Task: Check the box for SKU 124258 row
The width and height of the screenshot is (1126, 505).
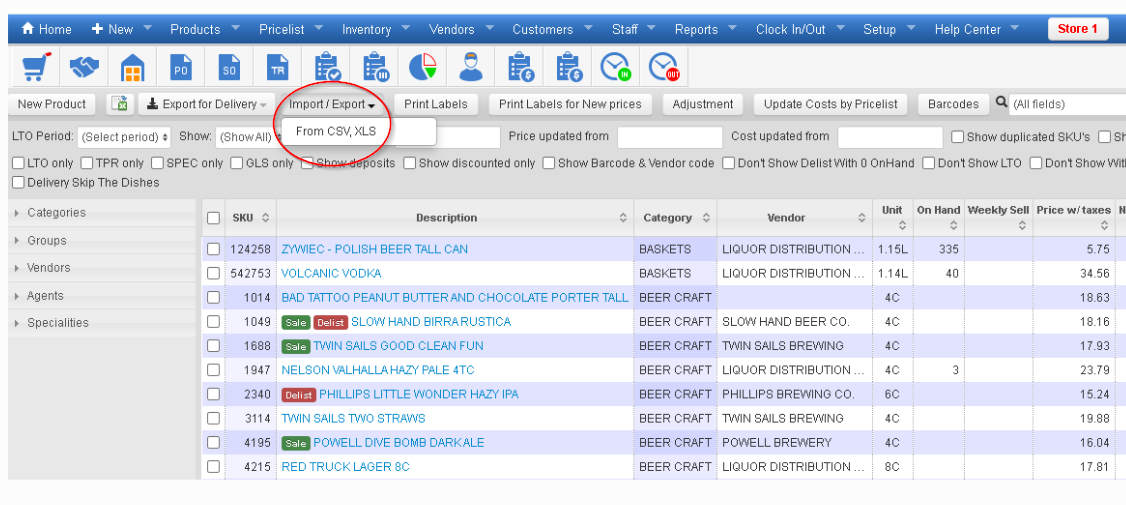Action: pos(213,249)
